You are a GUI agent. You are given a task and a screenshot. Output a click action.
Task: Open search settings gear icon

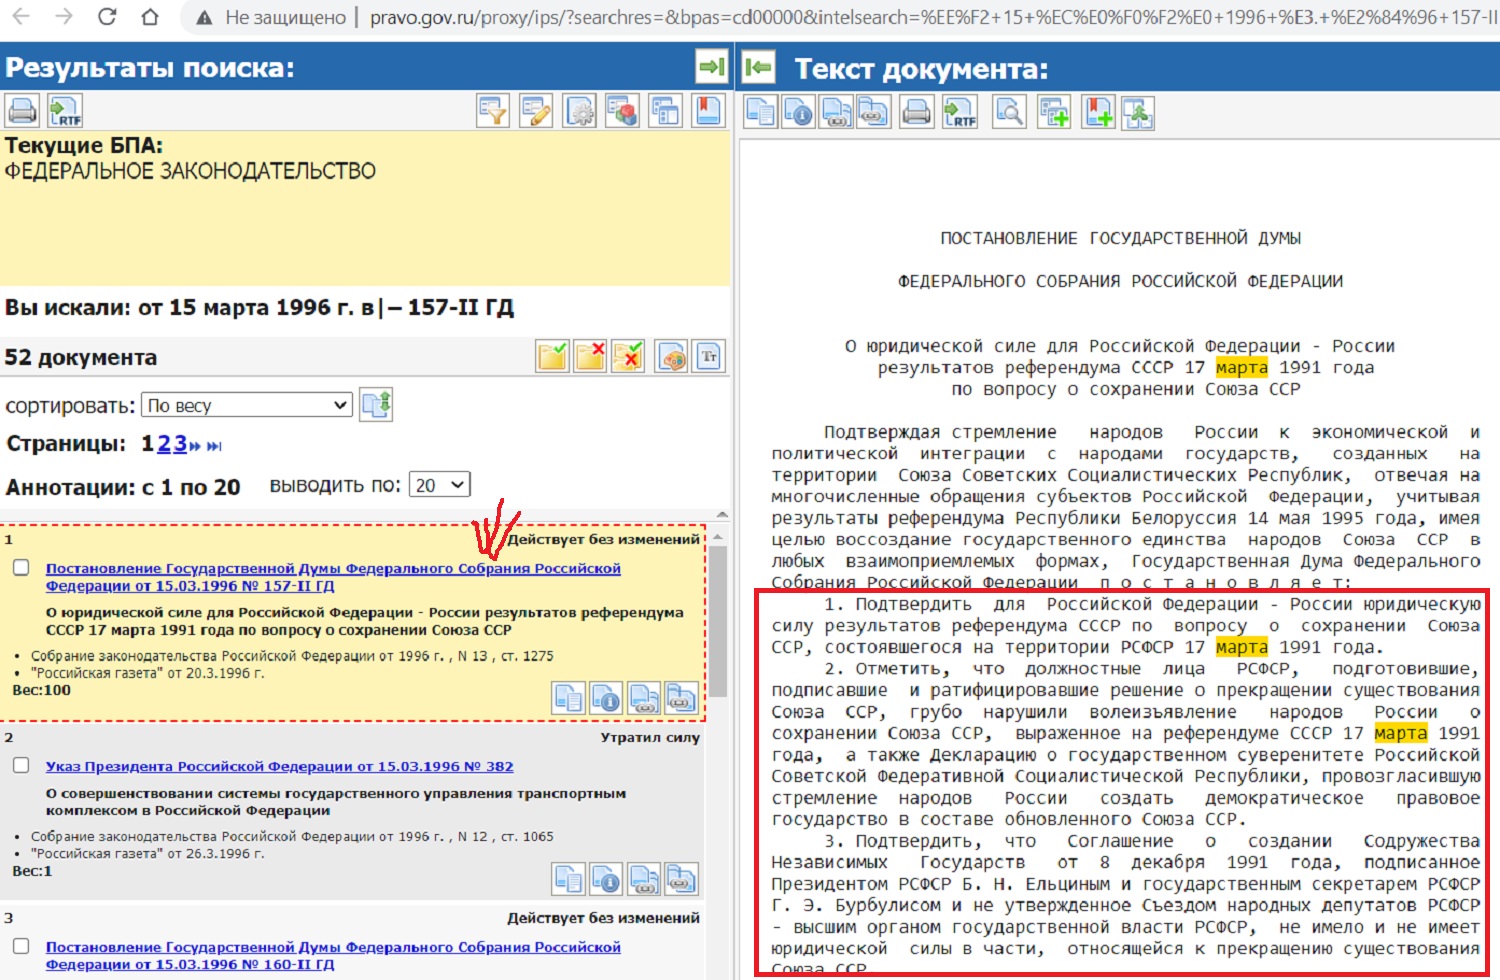point(580,110)
